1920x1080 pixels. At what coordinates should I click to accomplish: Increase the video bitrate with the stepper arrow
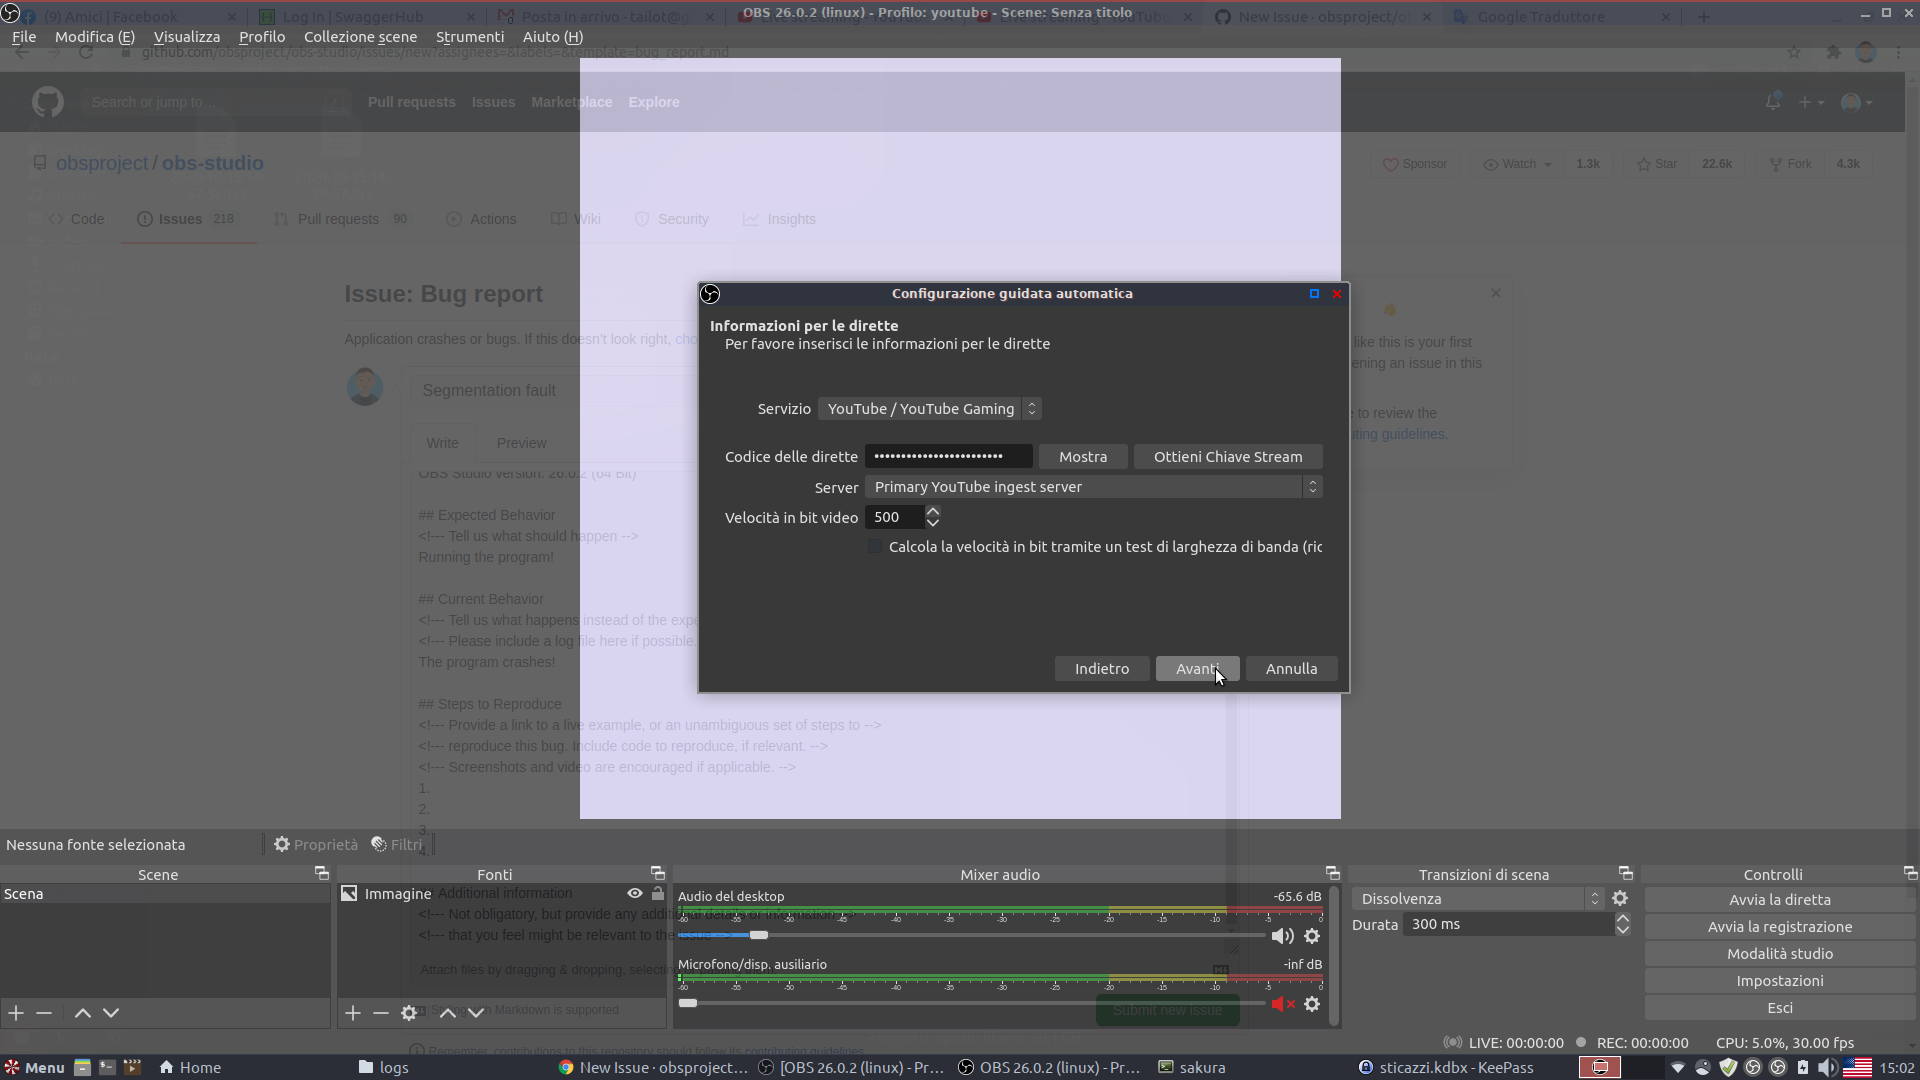click(x=934, y=511)
